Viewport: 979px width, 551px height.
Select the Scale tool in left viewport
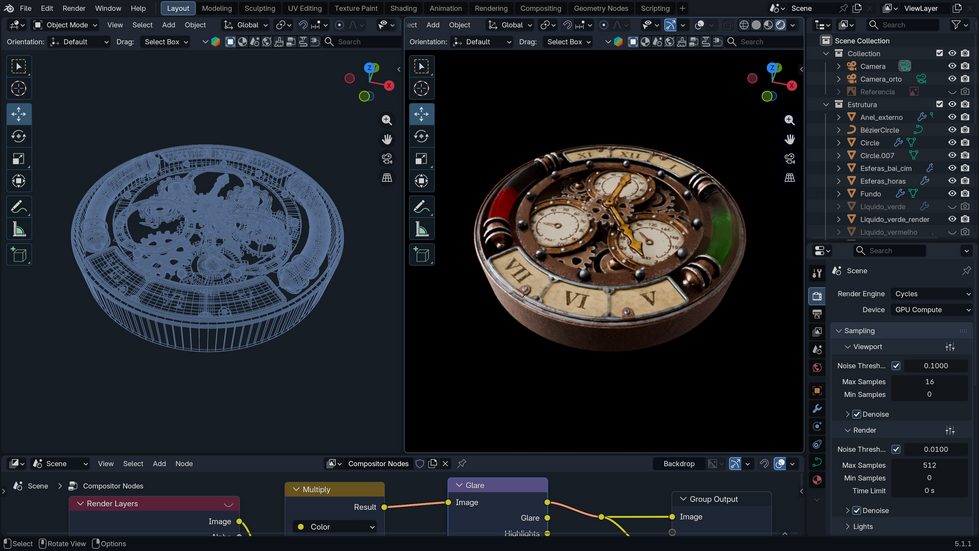19,158
